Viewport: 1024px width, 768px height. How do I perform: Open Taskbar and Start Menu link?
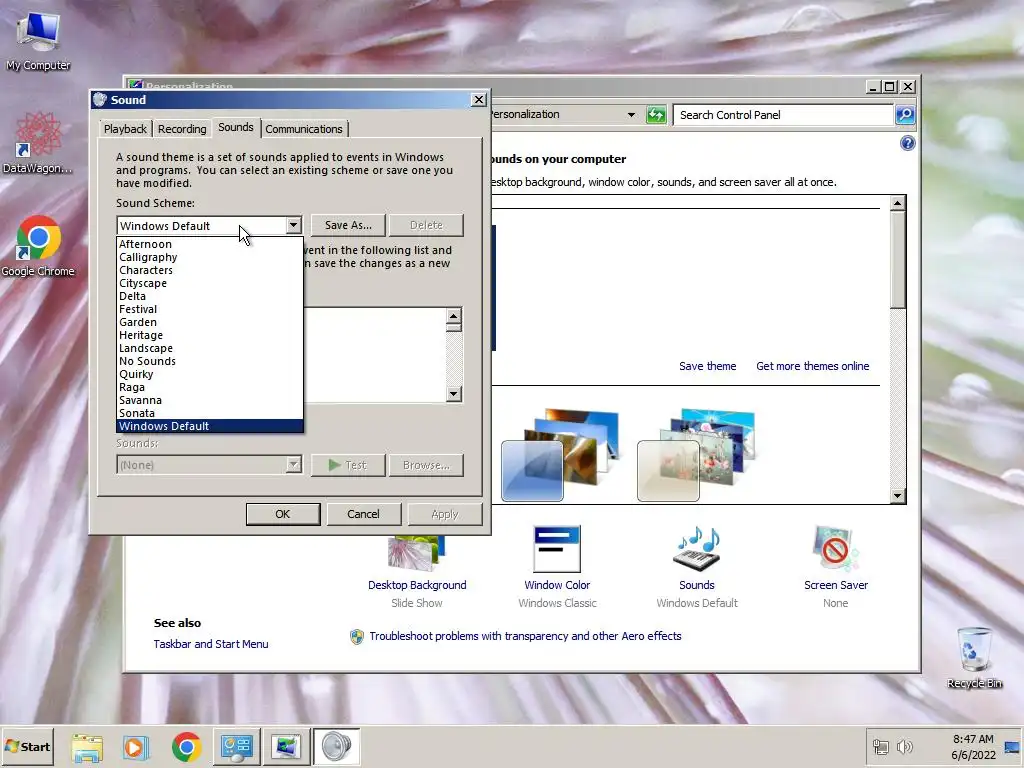click(x=211, y=644)
